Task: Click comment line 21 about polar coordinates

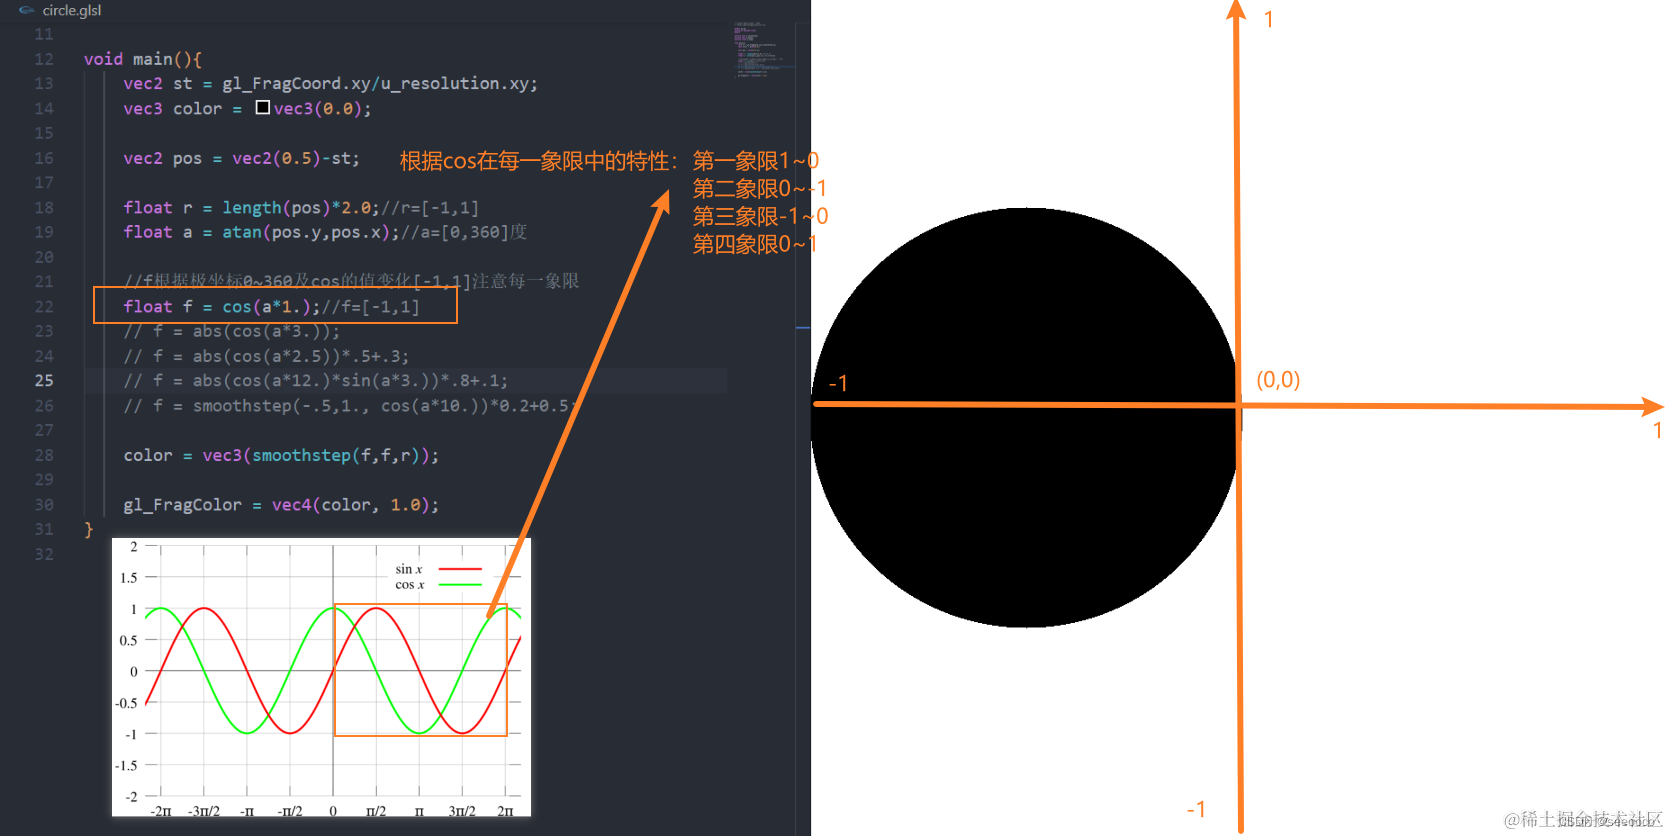Action: coord(351,281)
